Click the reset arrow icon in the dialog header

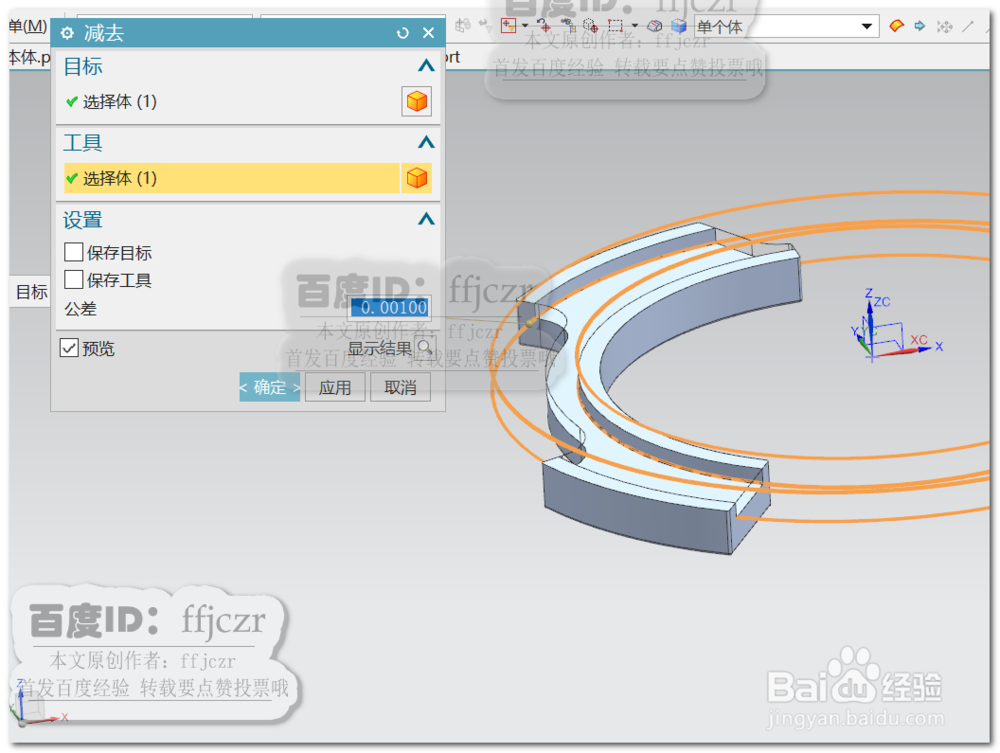tap(403, 33)
